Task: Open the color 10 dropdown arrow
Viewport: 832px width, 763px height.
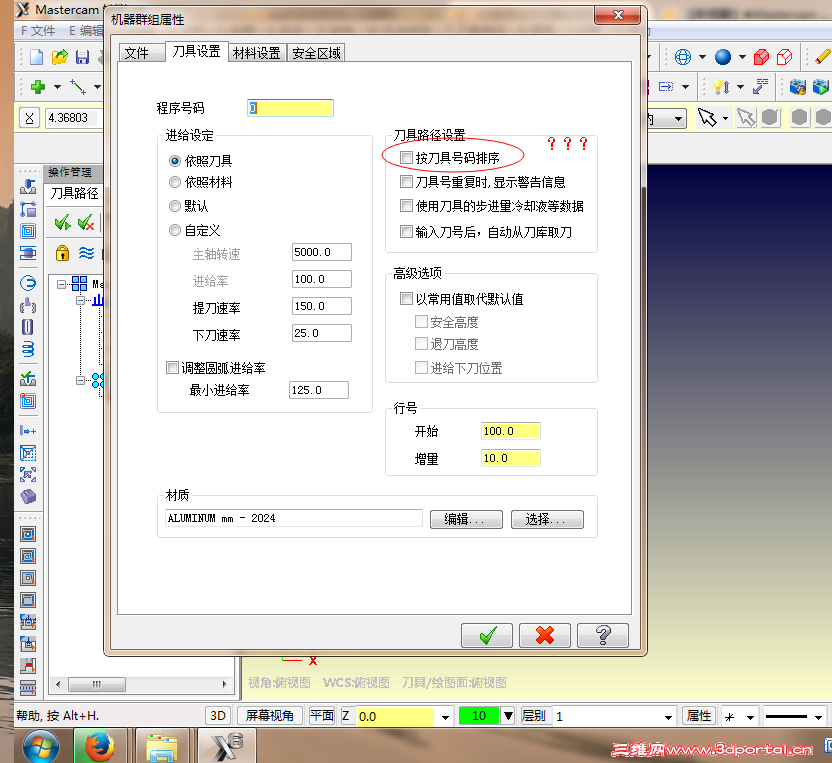Action: 508,716
